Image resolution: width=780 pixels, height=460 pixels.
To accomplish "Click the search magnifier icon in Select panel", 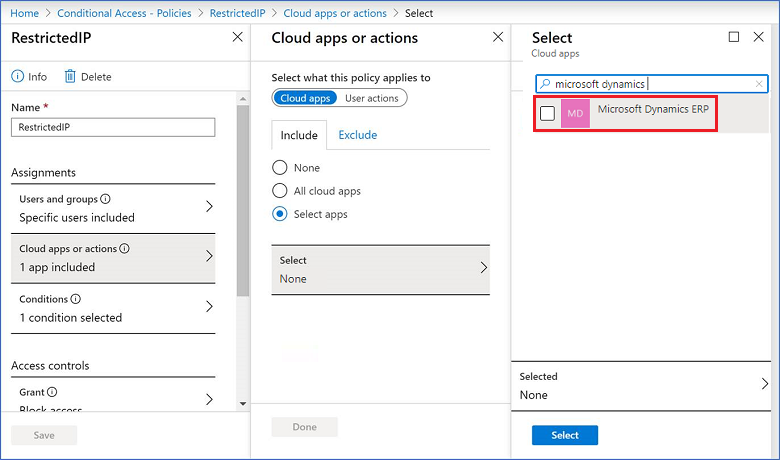I will (545, 85).
